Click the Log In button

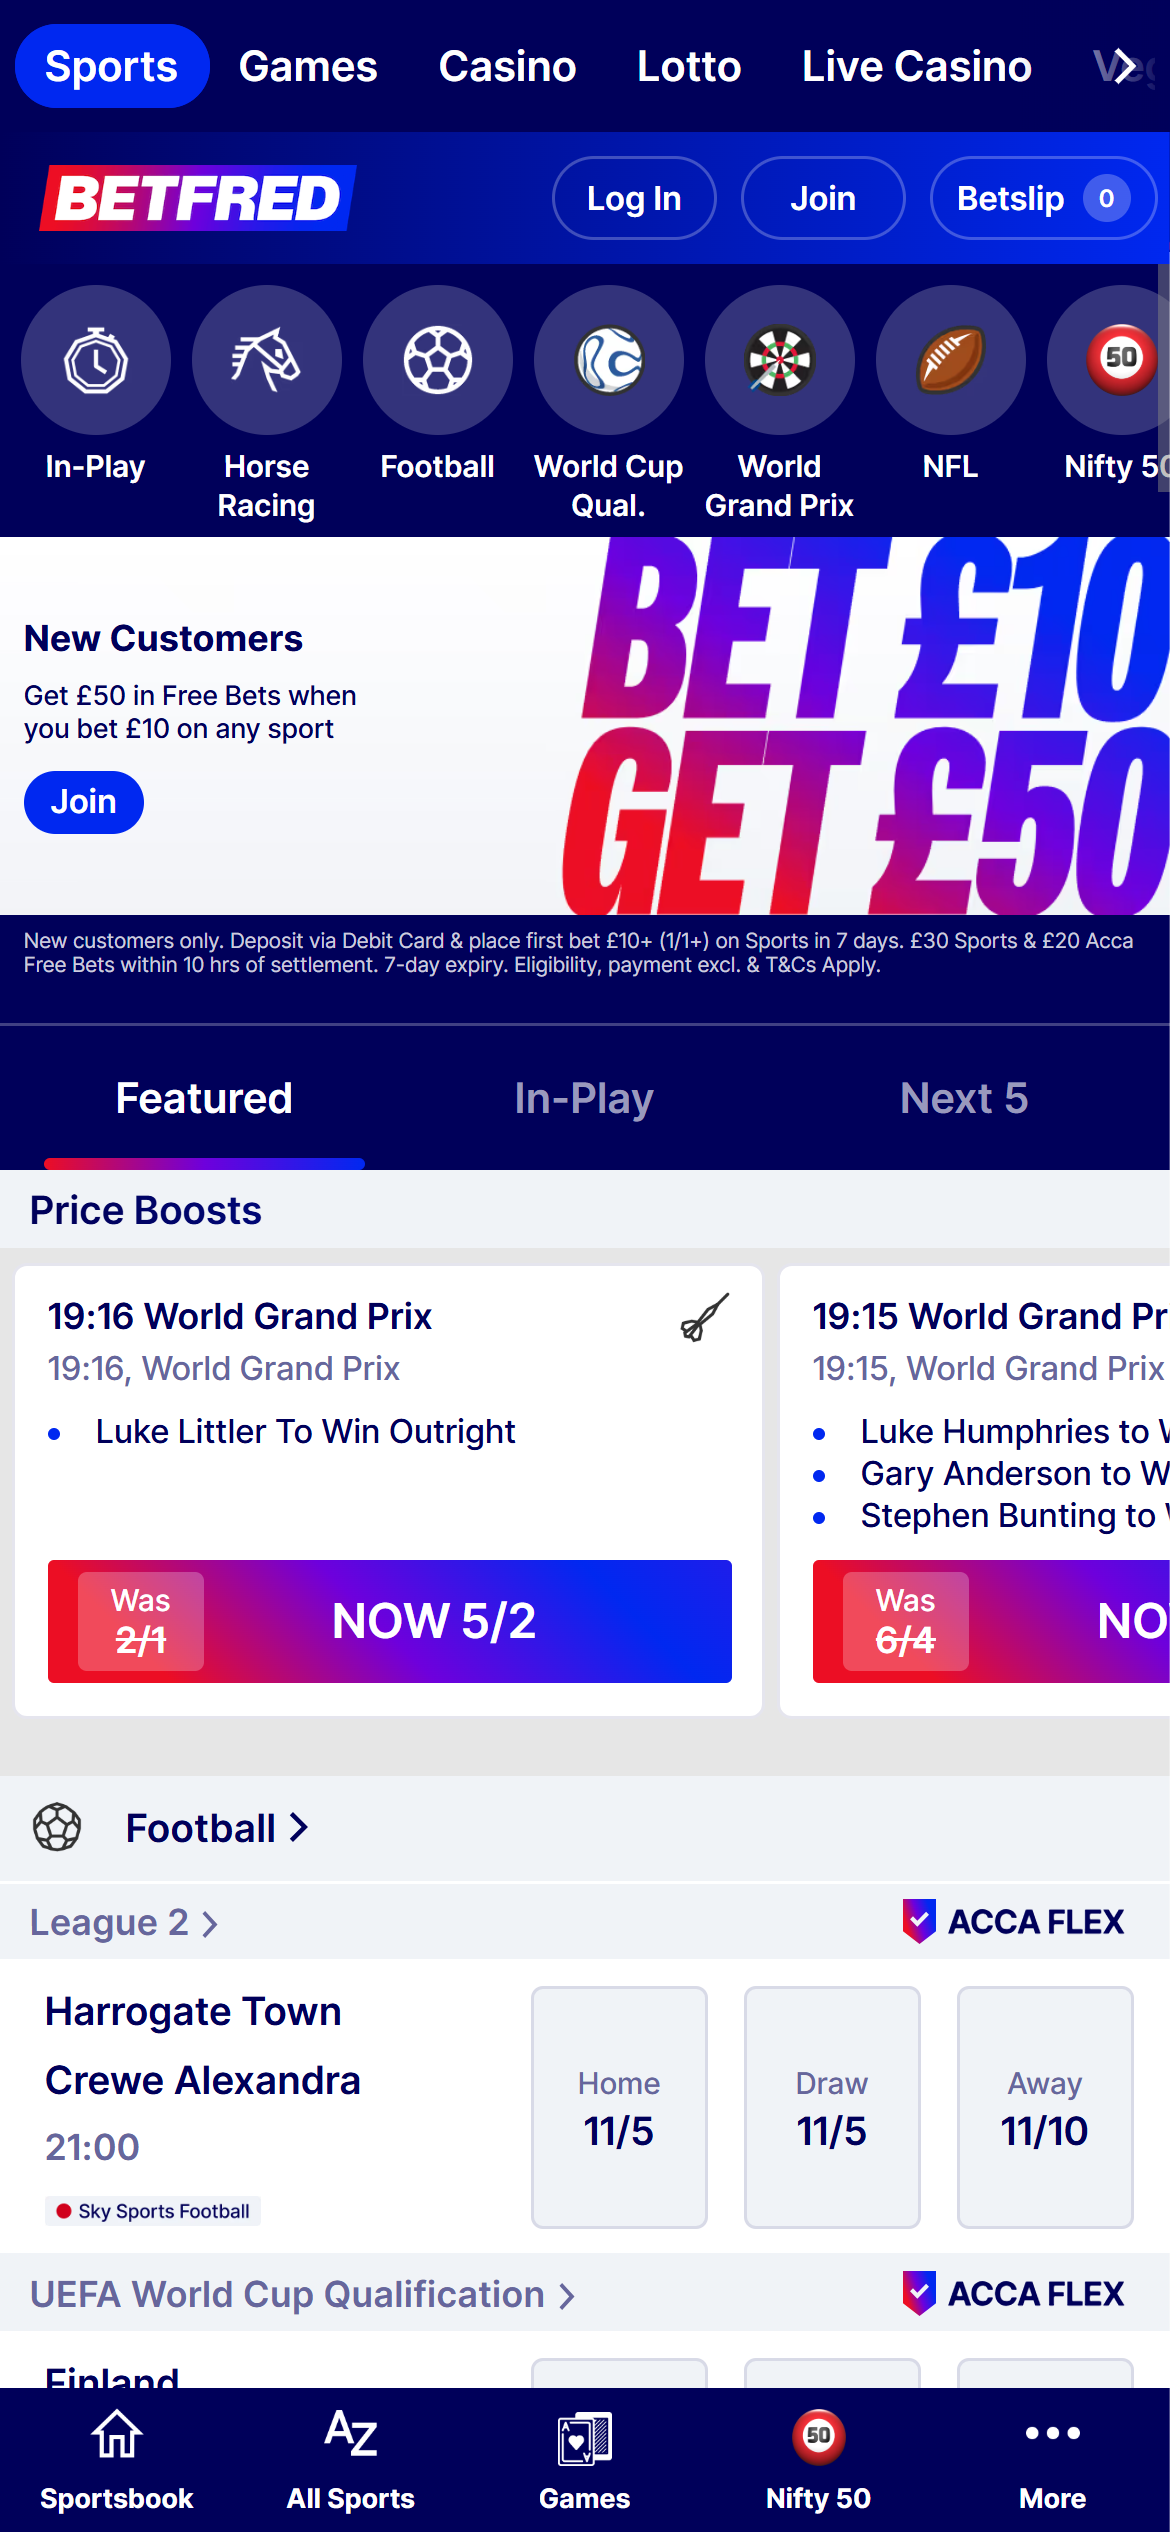(633, 198)
